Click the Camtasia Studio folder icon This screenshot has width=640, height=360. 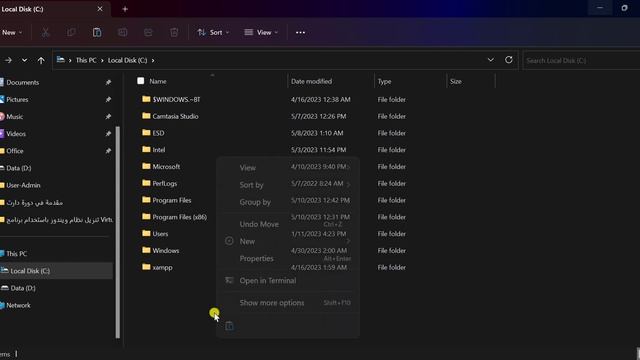click(x=146, y=116)
